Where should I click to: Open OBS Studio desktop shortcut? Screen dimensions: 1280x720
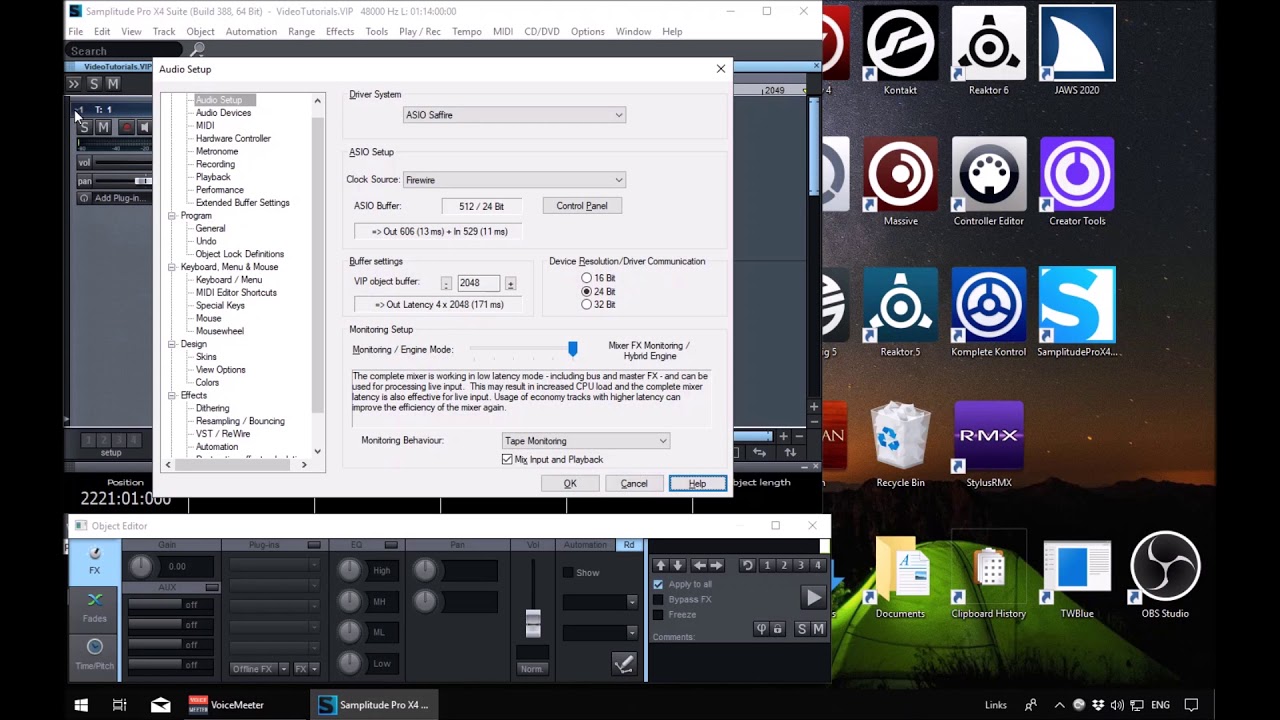(x=1165, y=574)
